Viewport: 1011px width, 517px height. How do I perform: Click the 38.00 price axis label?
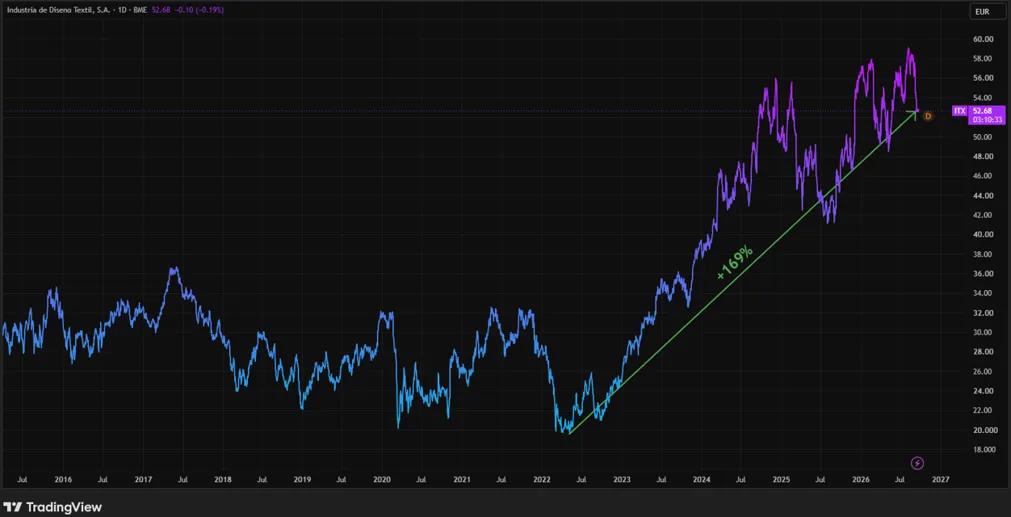[x=983, y=254]
